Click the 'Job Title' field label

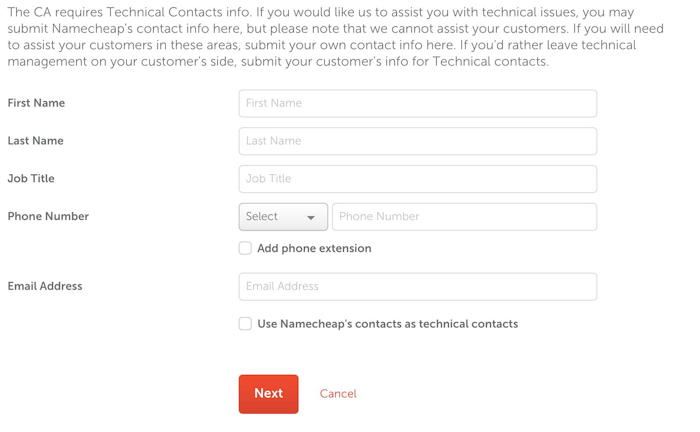click(31, 179)
